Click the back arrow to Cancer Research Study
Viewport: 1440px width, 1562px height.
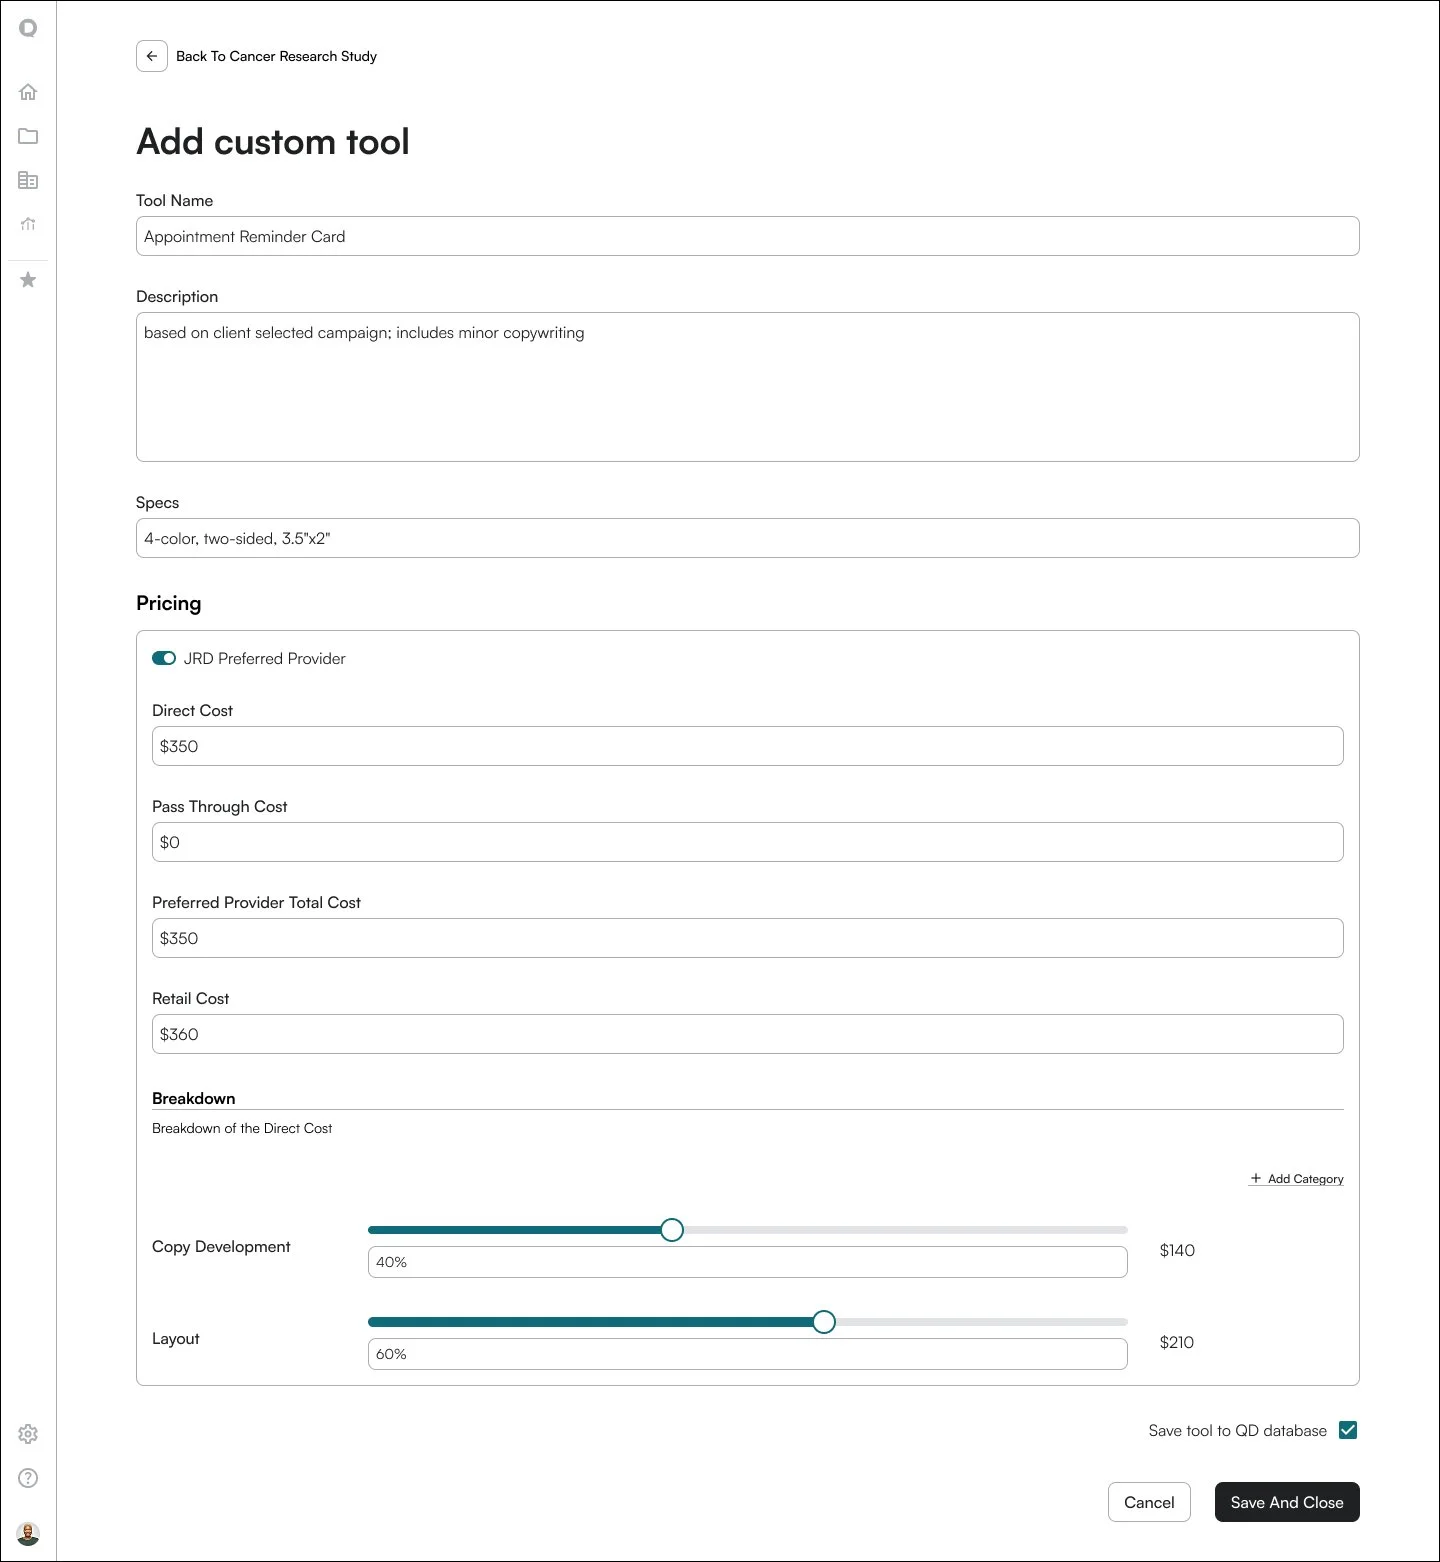point(152,56)
